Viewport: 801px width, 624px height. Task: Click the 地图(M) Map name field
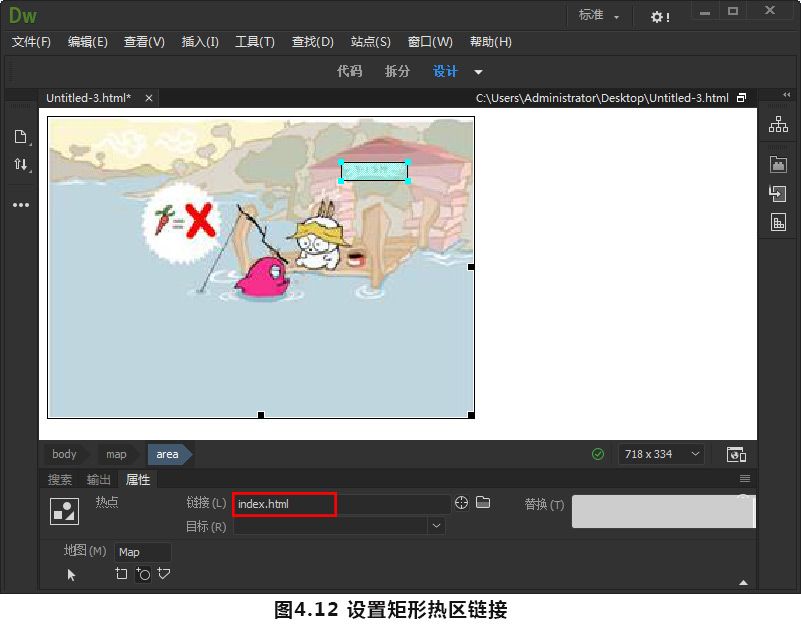143,552
